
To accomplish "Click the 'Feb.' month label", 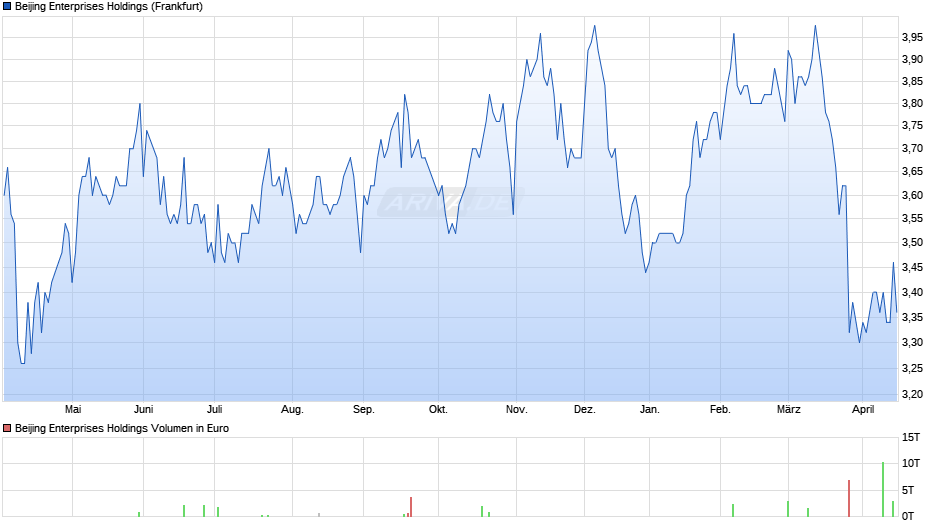I will pos(720,409).
